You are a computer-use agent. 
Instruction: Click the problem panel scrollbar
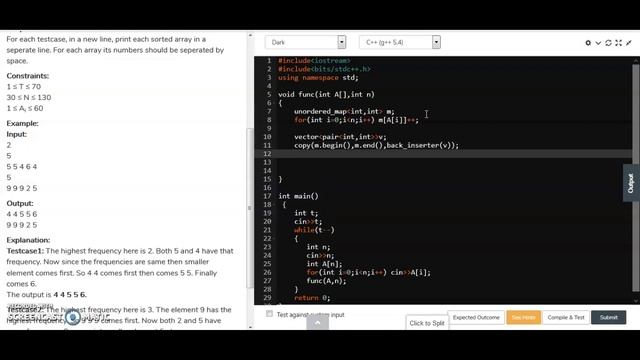tap(250, 208)
